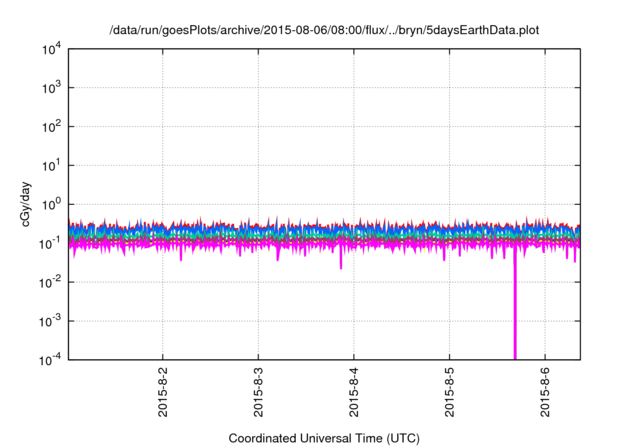Screen dimensions: 640x448
Task: Click the 2015-8-3 date label
Action: [258, 392]
